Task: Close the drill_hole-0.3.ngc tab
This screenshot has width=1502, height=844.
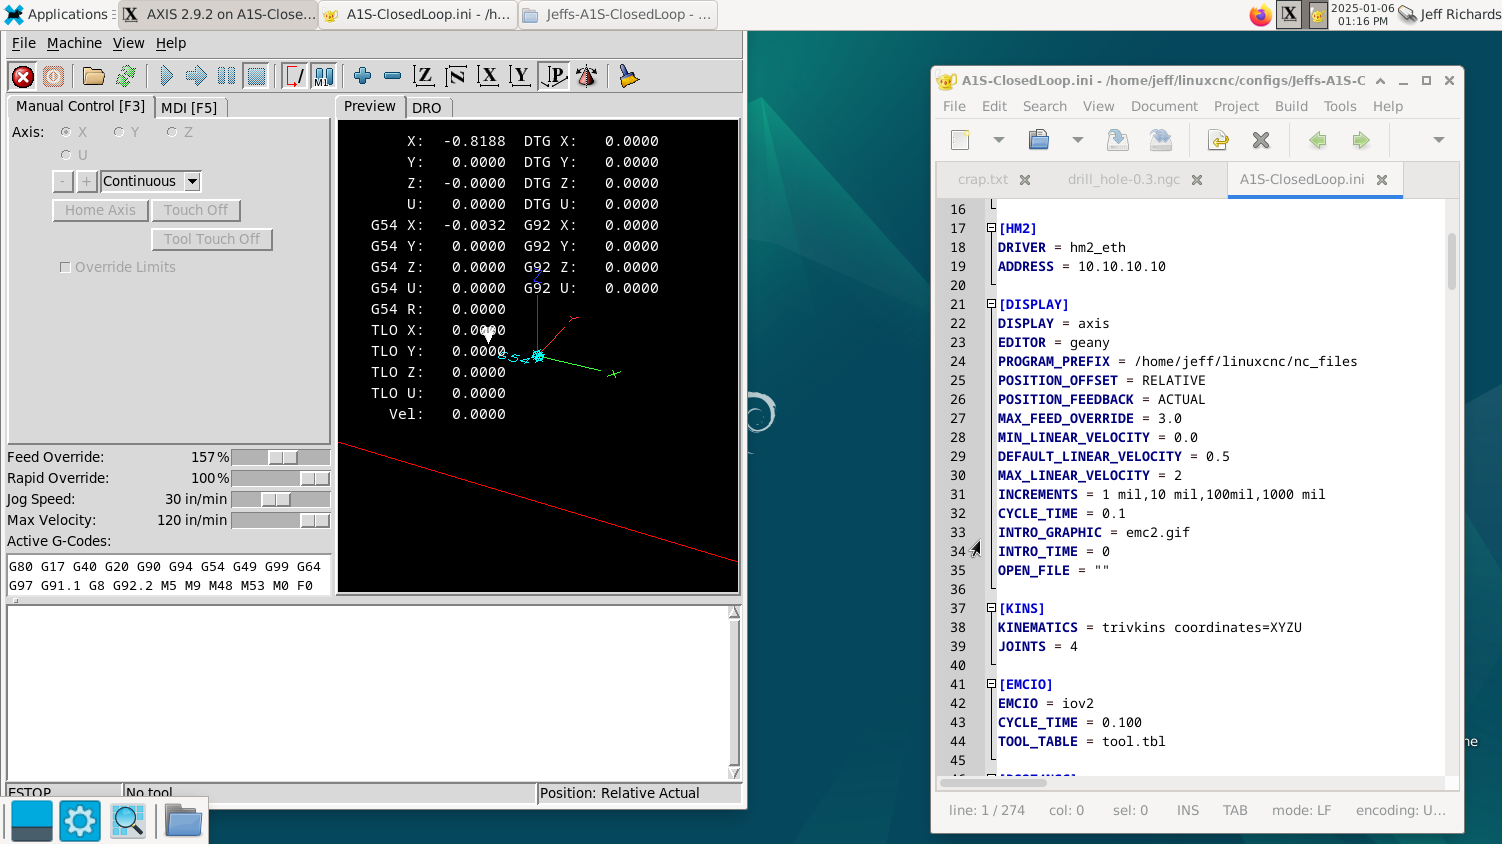Action: [x=1197, y=180]
